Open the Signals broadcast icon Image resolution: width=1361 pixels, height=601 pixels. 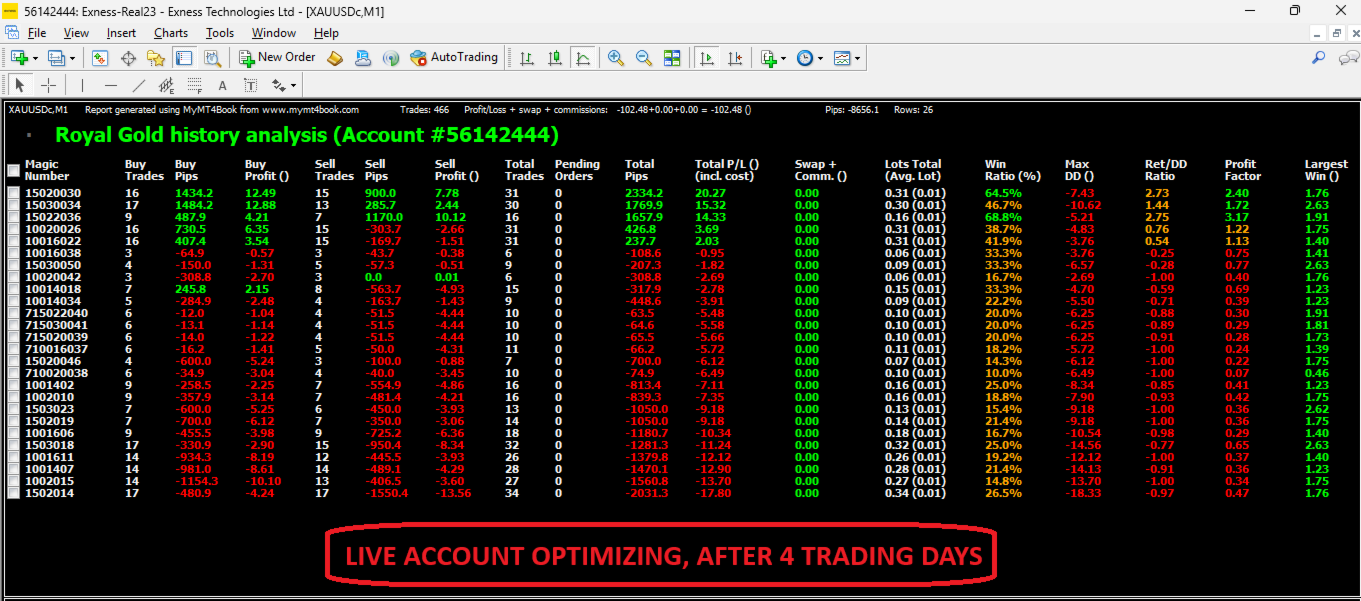tap(391, 58)
